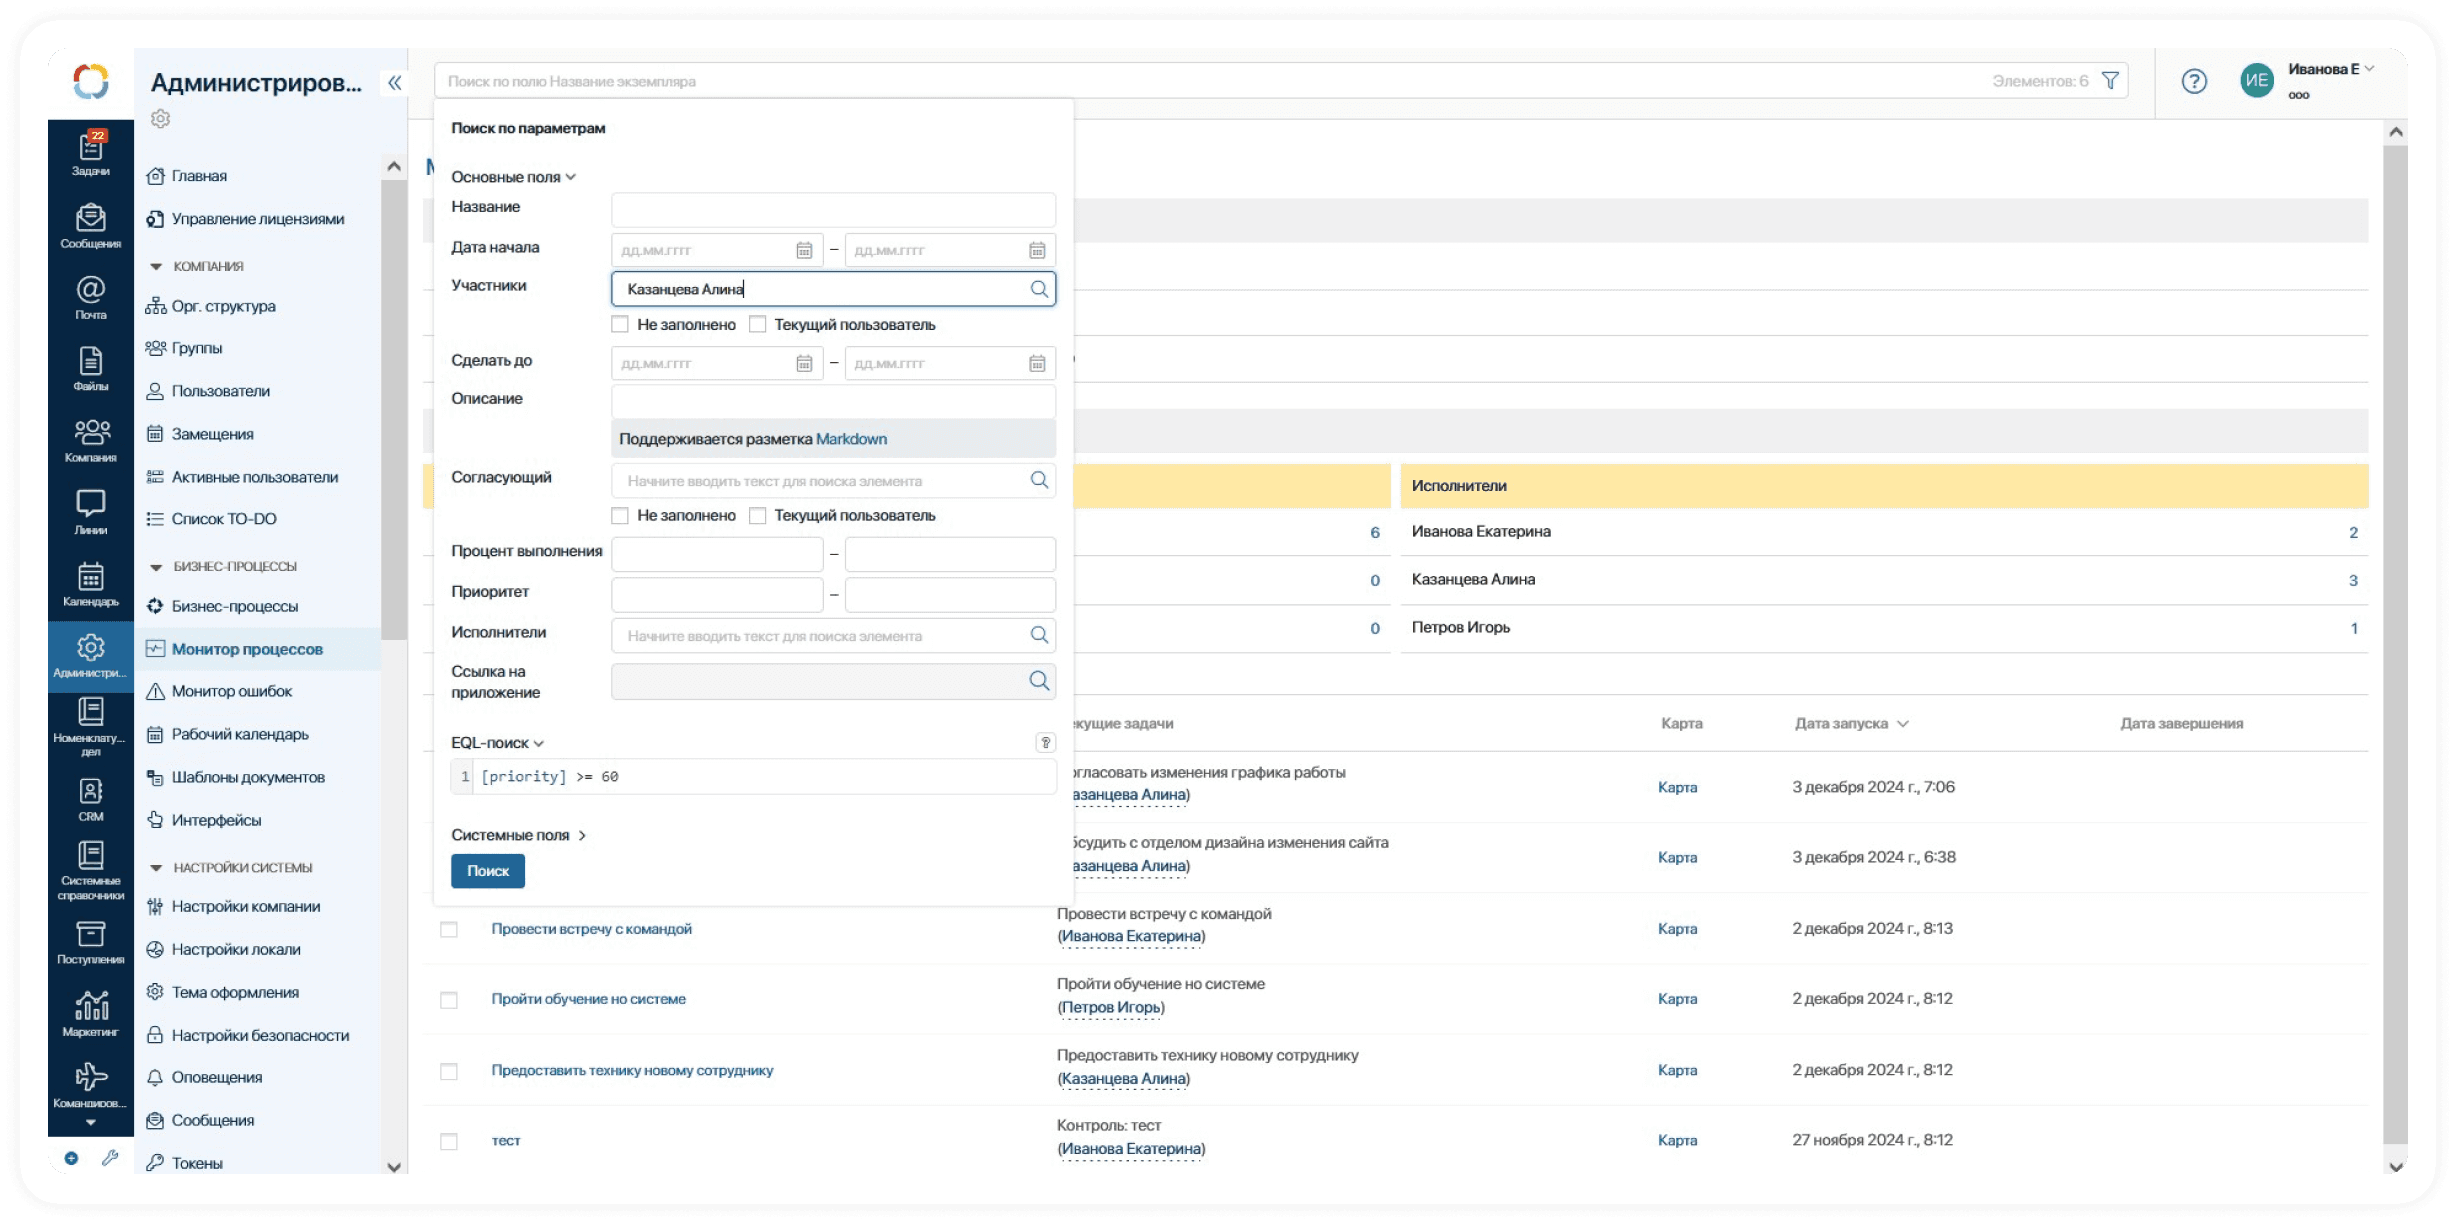The width and height of the screenshot is (2456, 1224).
Task: Open 'Пользователи' in sidebar menu
Action: (x=220, y=391)
